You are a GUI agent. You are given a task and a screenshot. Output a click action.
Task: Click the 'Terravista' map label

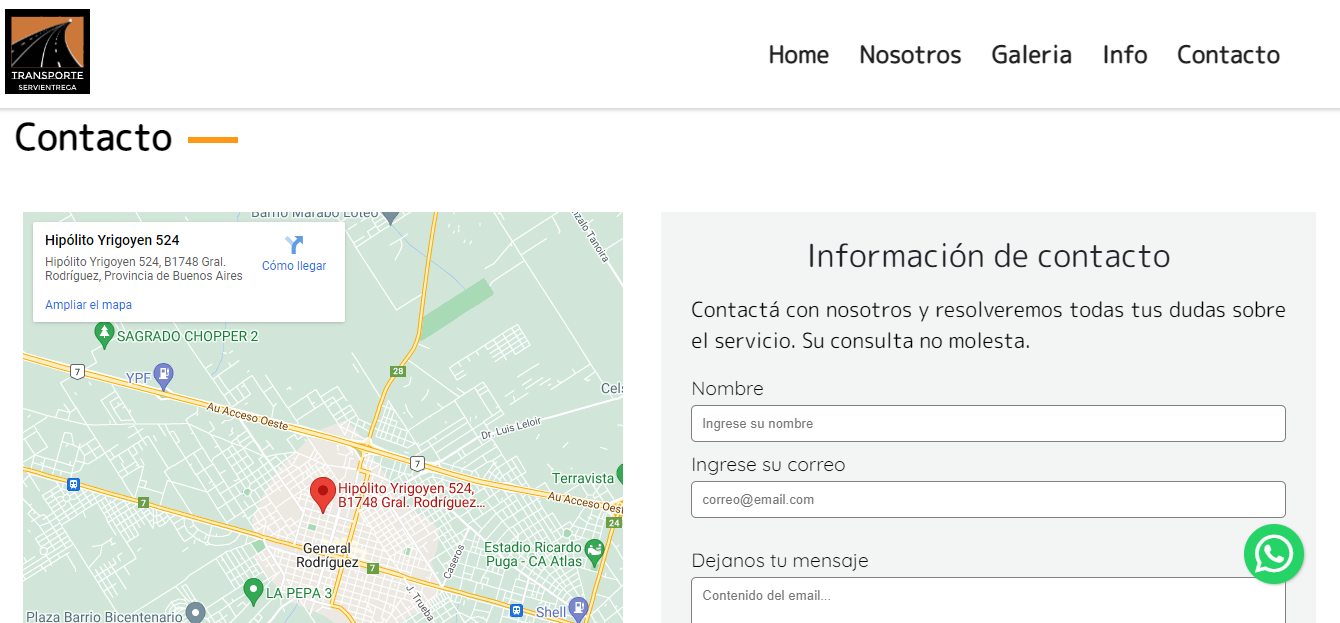[x=583, y=478]
